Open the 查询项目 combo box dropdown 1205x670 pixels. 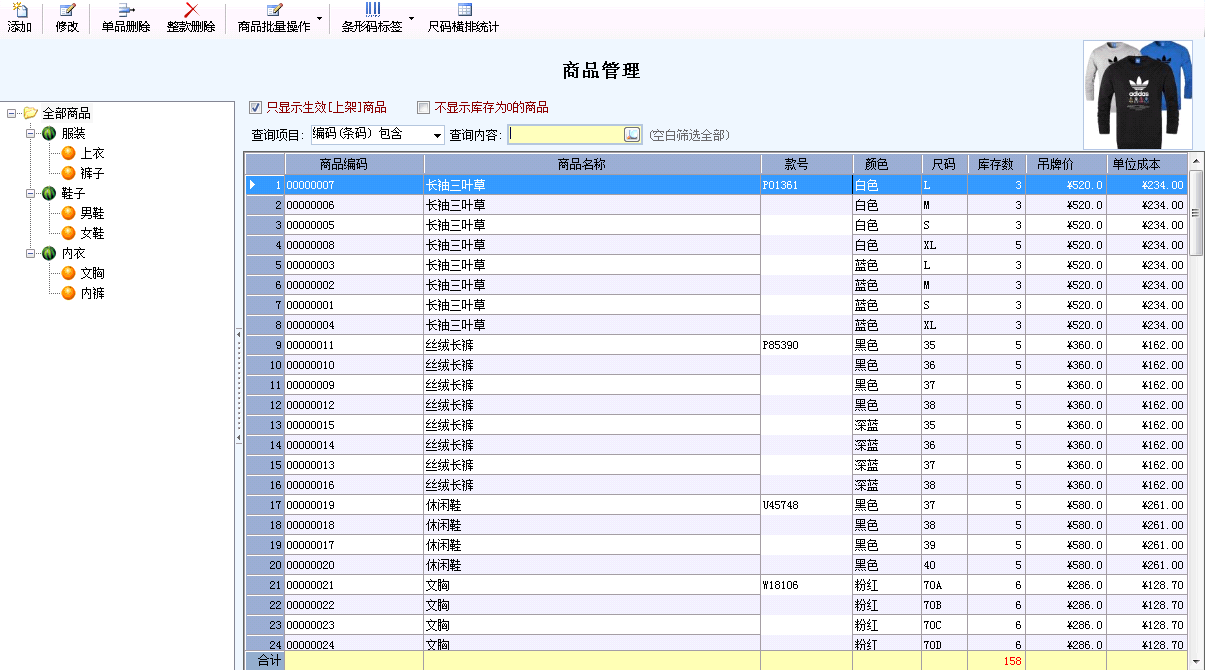(x=437, y=135)
